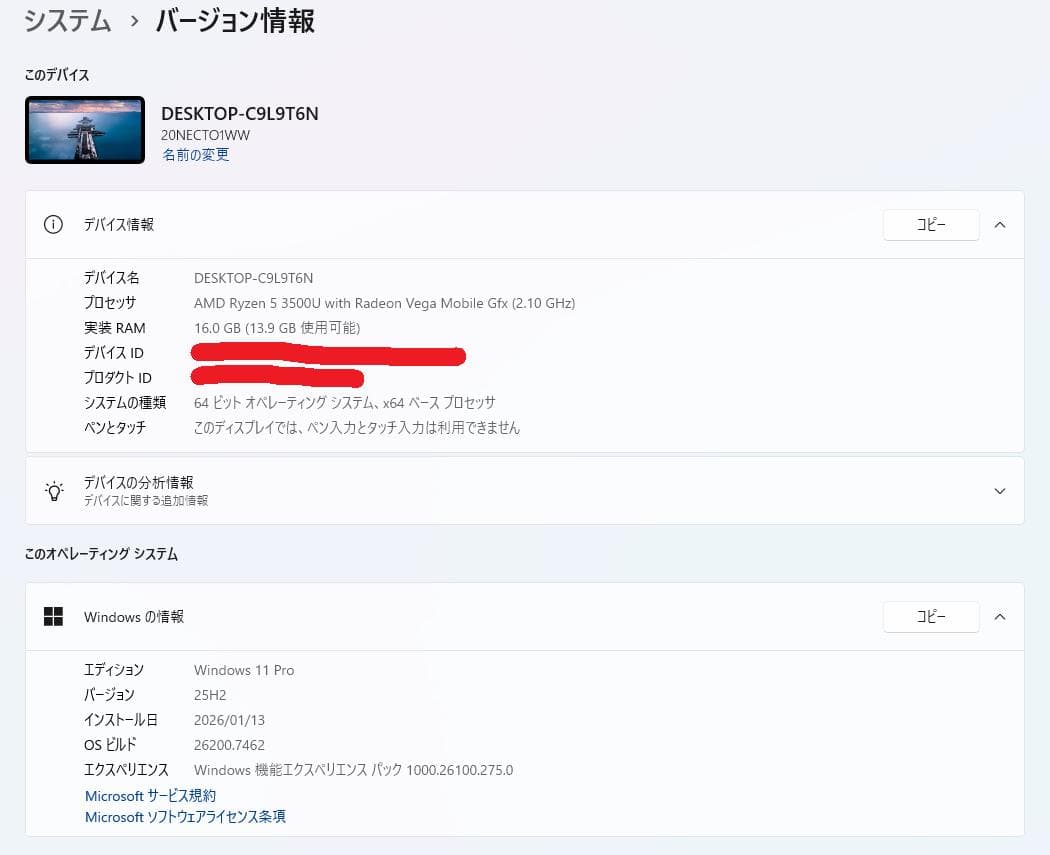Open the Microsoft サービス規約 link
1050x855 pixels.
coord(149,795)
